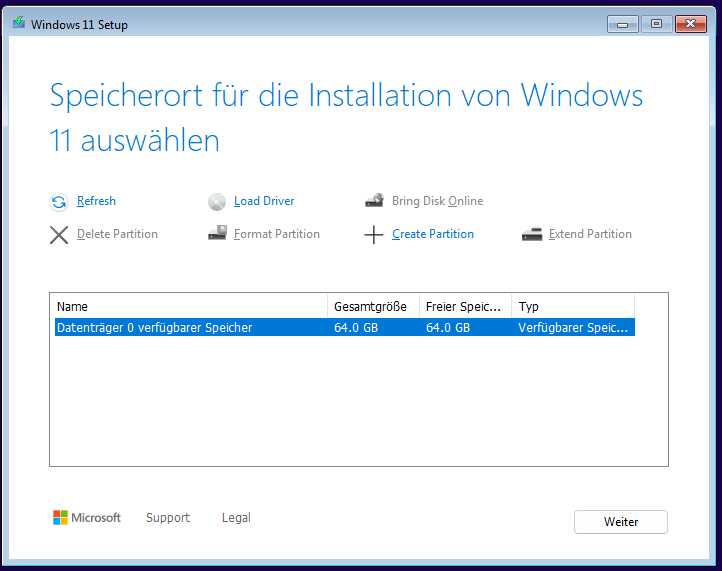722x571 pixels.
Task: Open the Legal link
Action: pyautogui.click(x=236, y=518)
